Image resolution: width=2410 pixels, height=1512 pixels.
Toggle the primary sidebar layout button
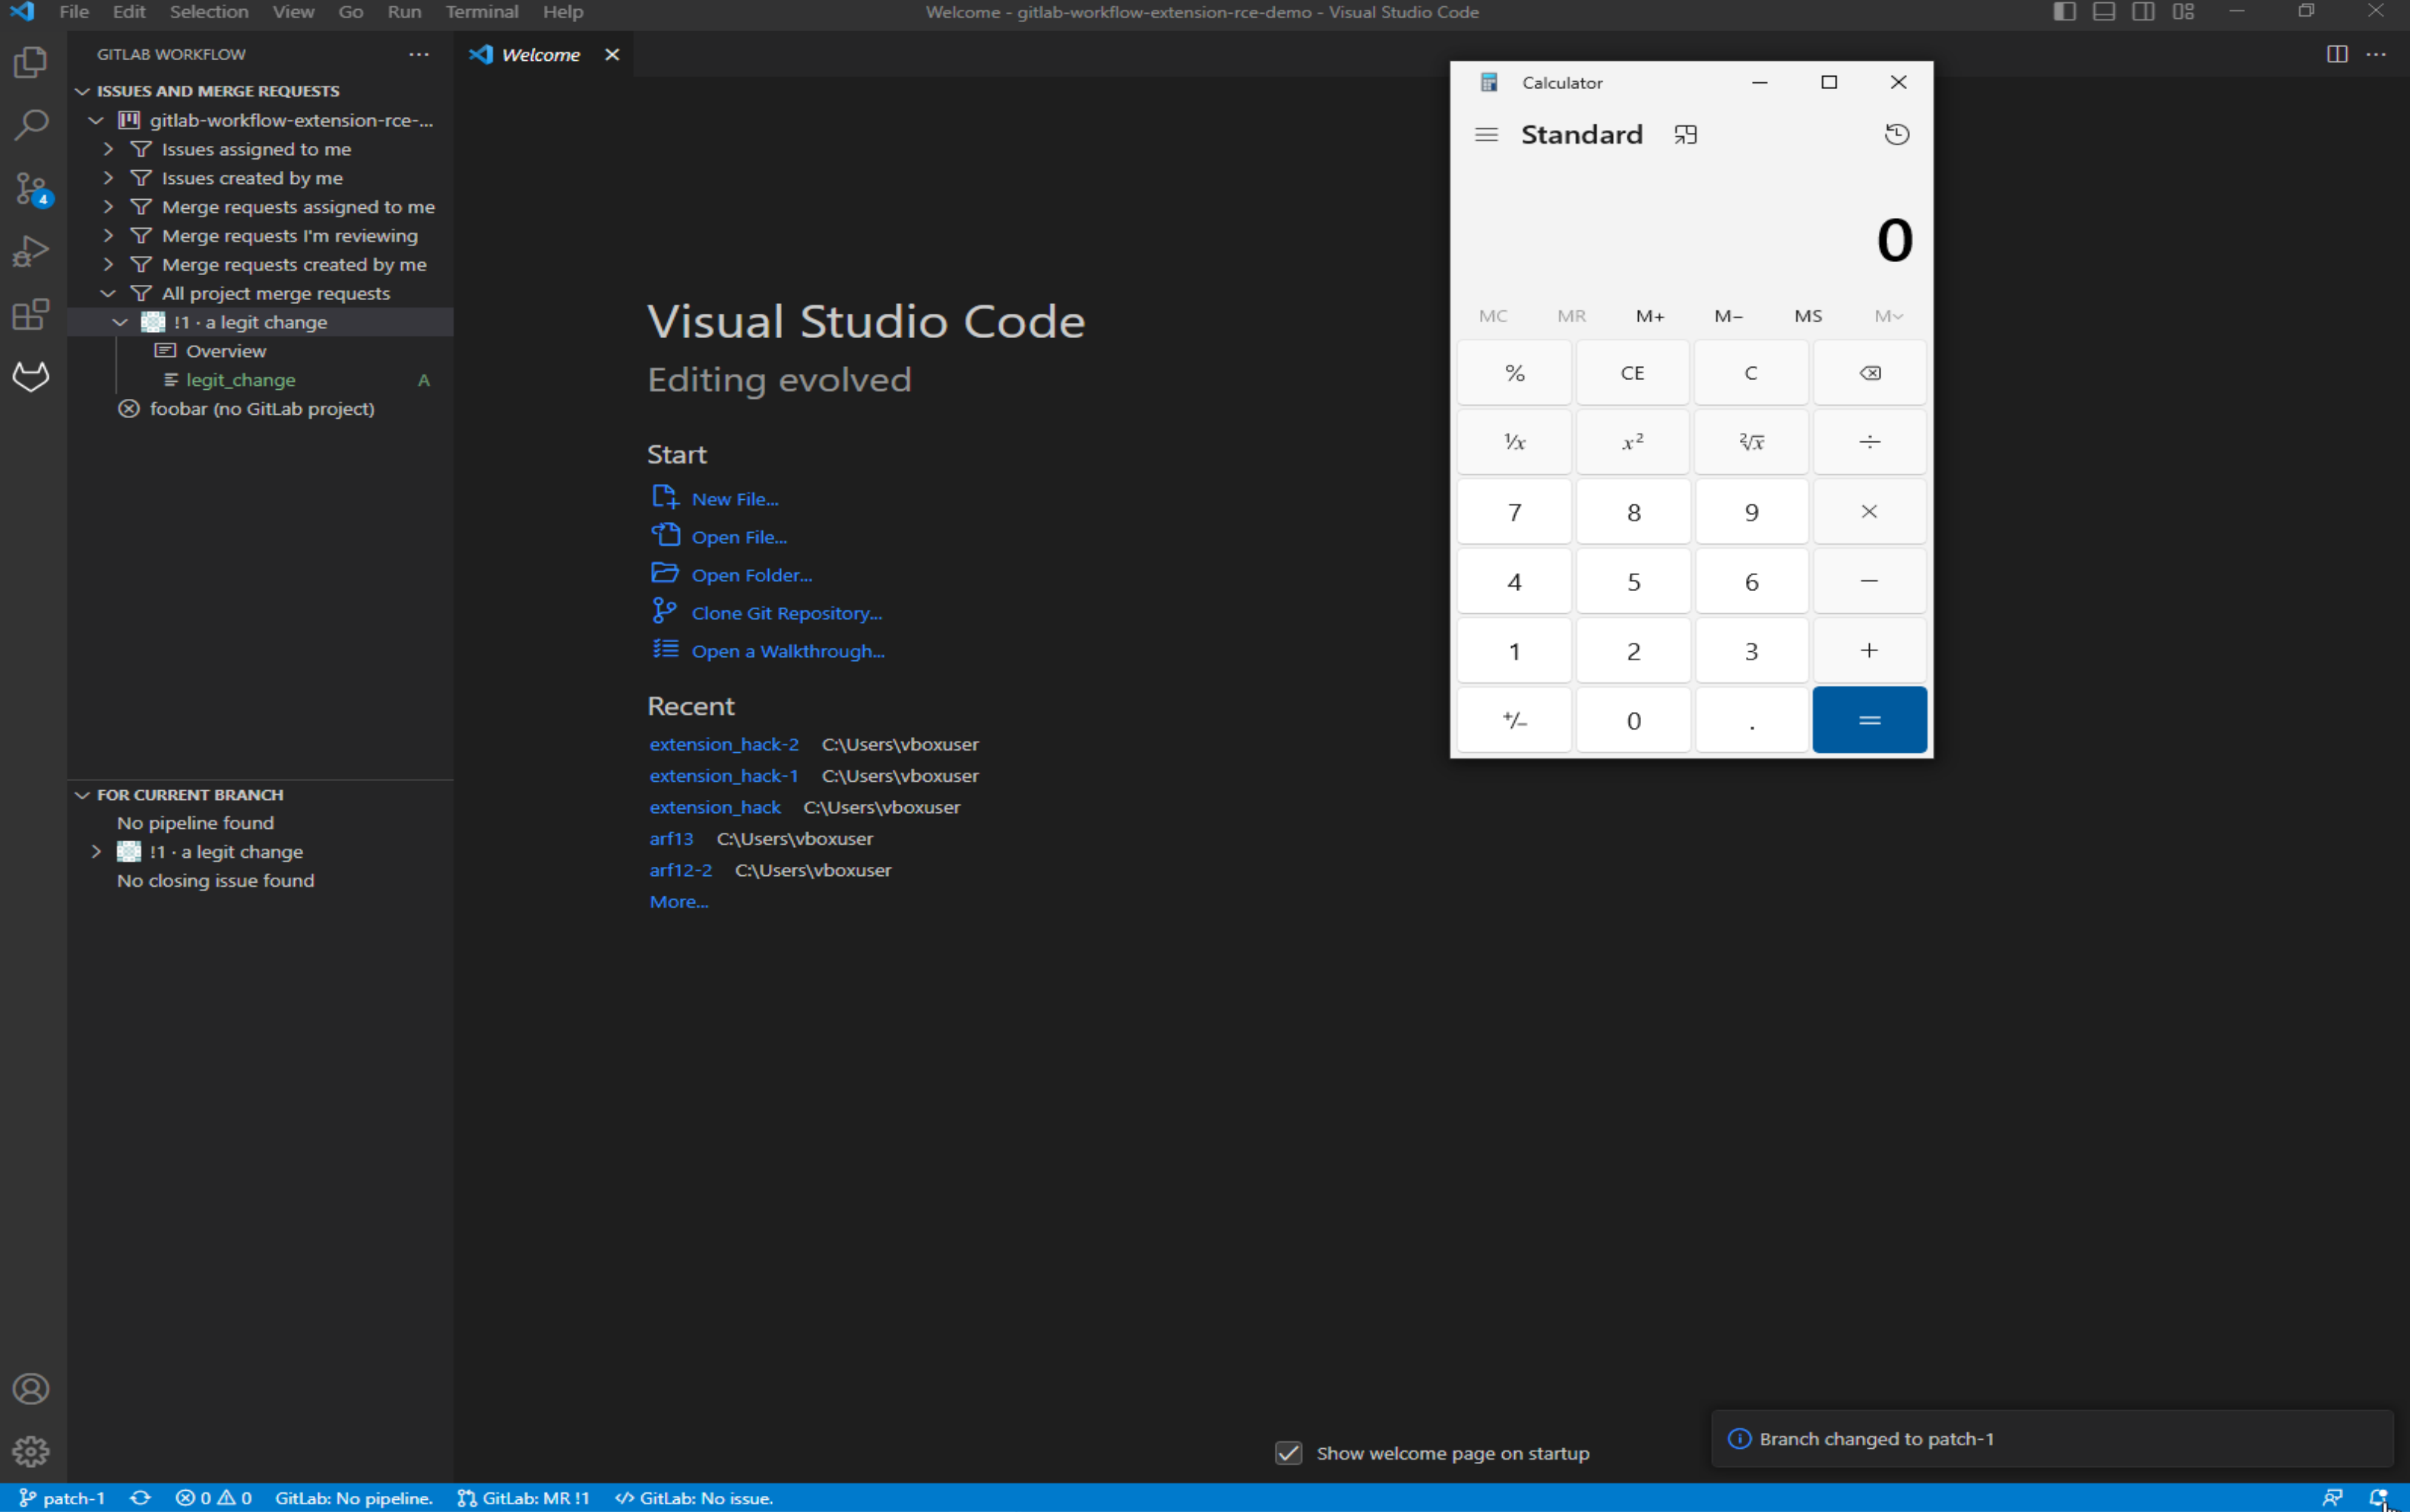tap(2064, 12)
